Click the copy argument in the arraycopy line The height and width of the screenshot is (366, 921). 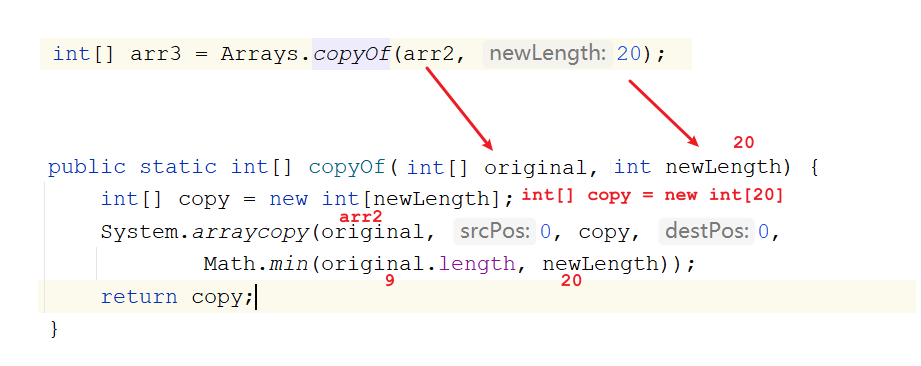click(x=603, y=233)
